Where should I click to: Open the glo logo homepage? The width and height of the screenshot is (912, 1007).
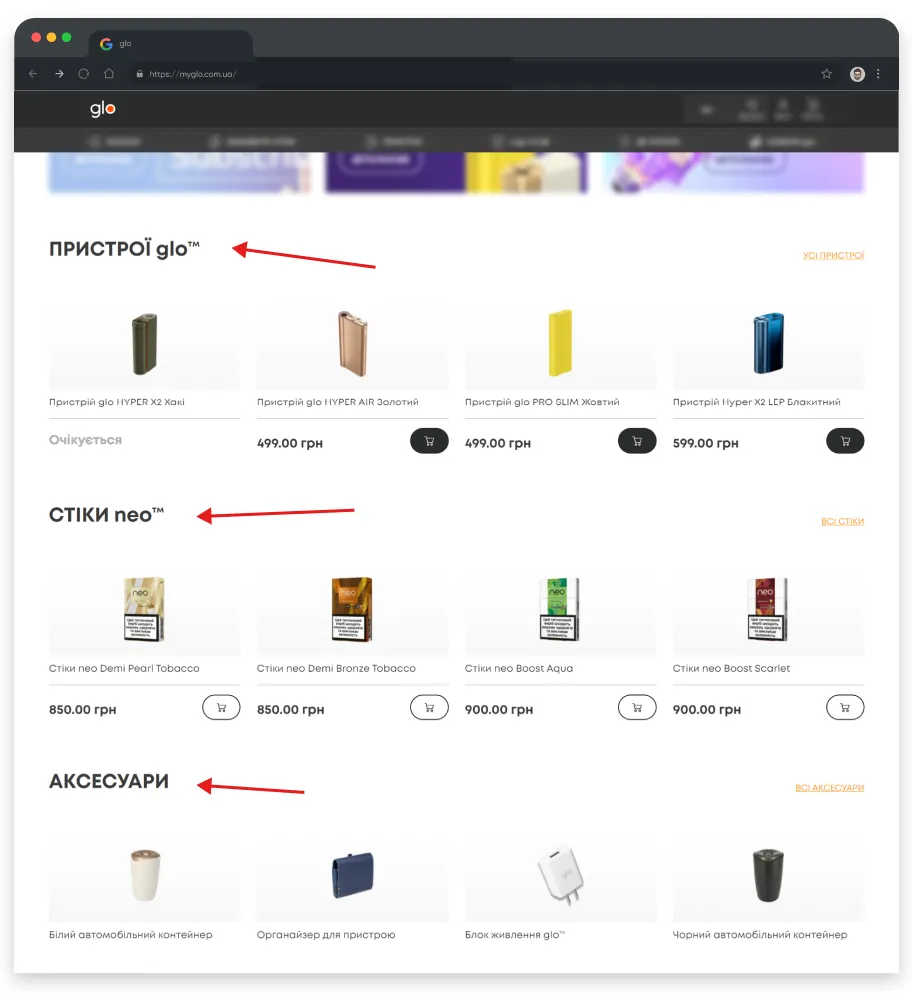coord(103,109)
